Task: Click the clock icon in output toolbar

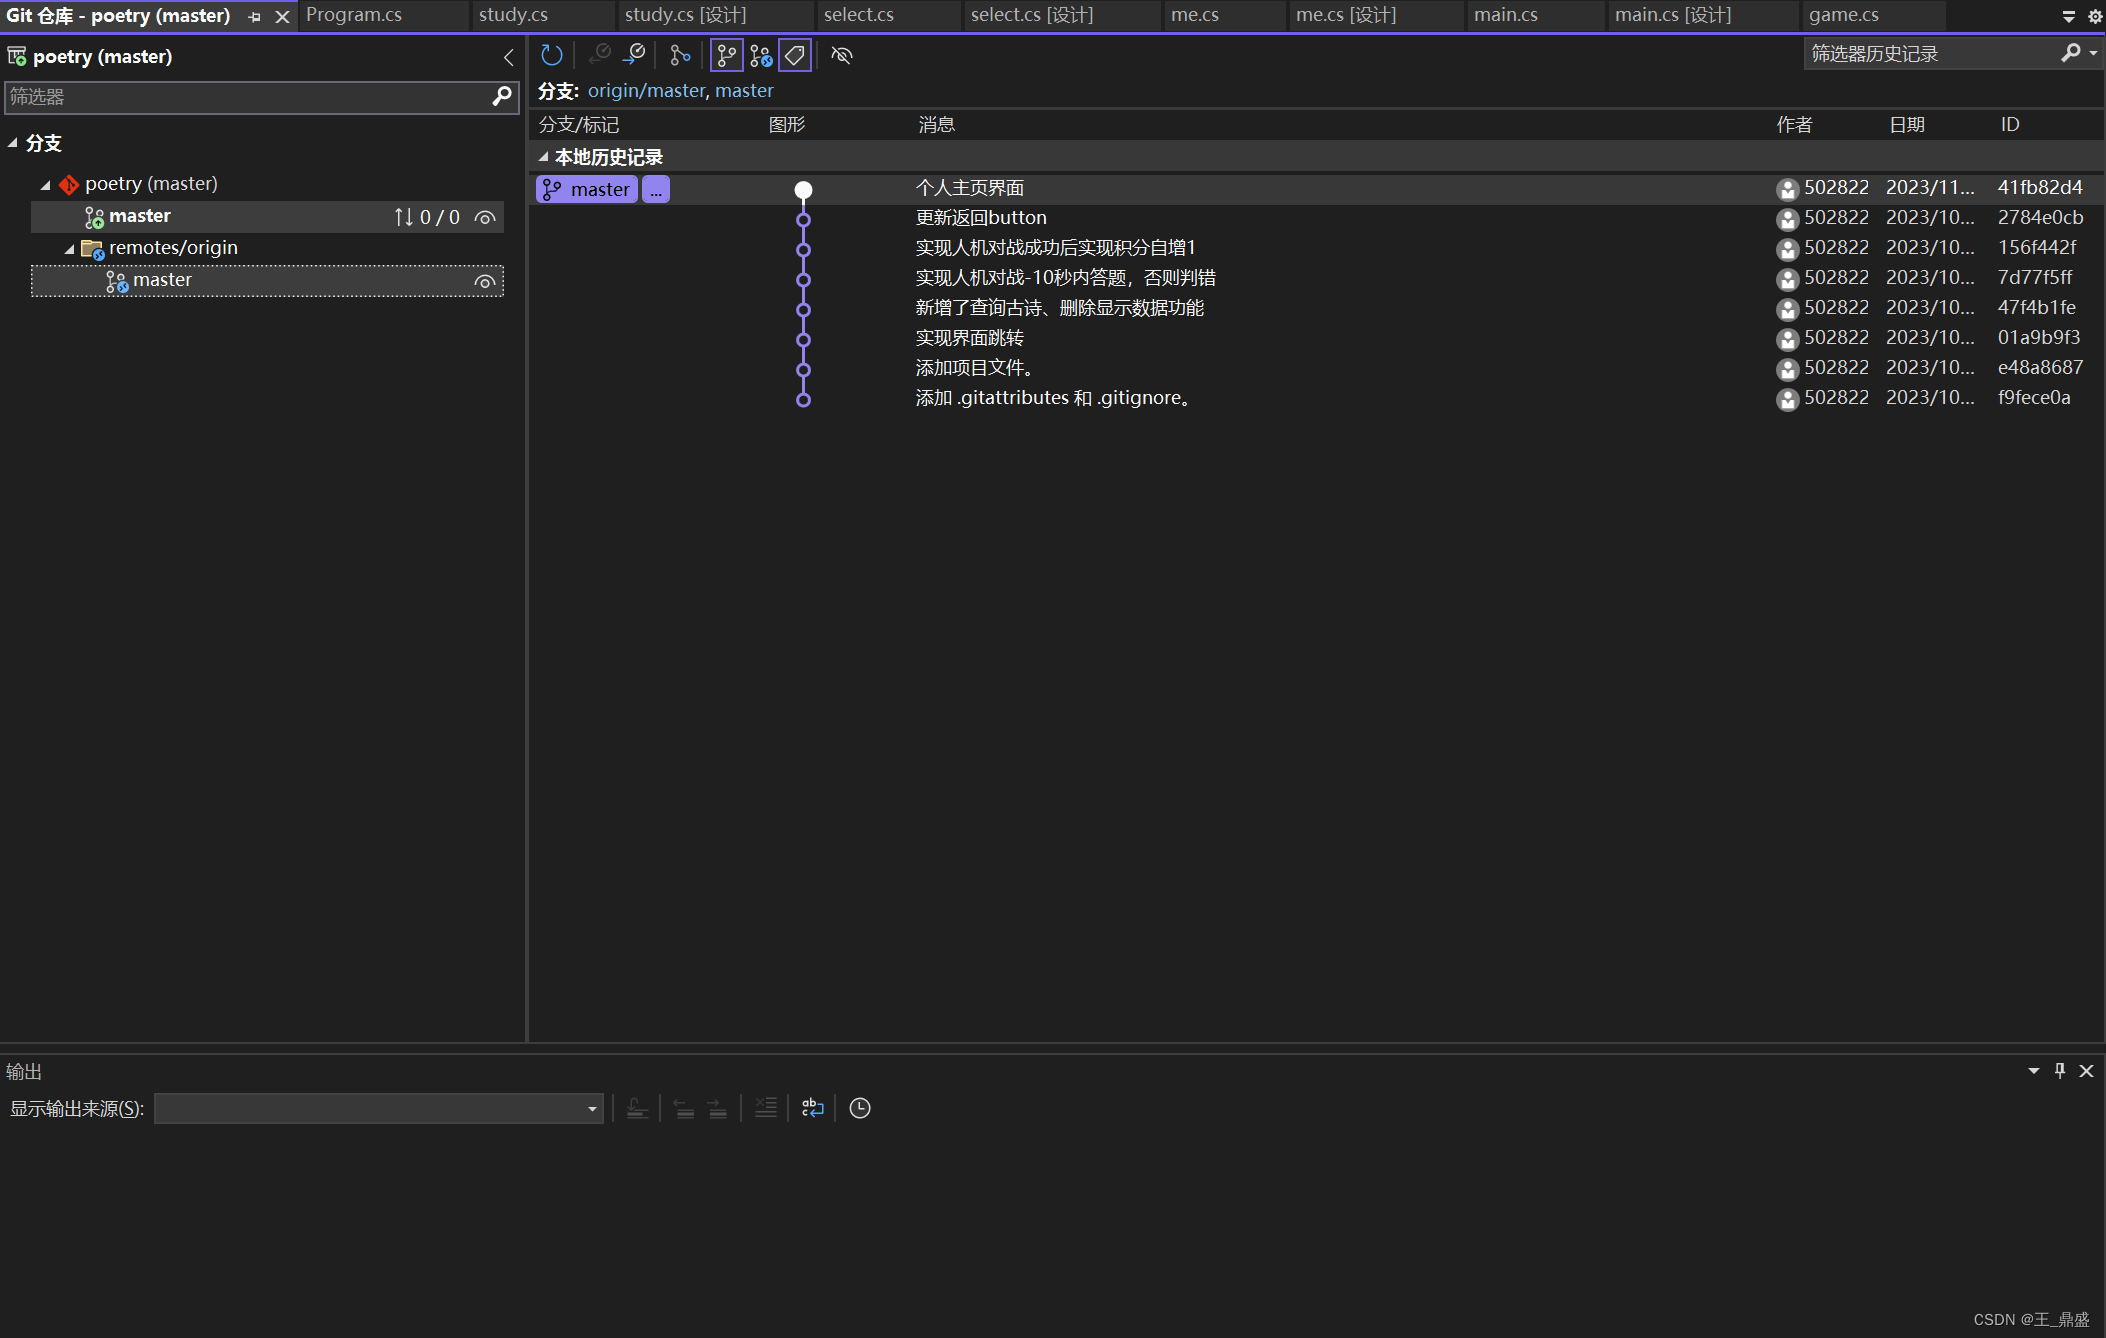Action: coord(860,1108)
